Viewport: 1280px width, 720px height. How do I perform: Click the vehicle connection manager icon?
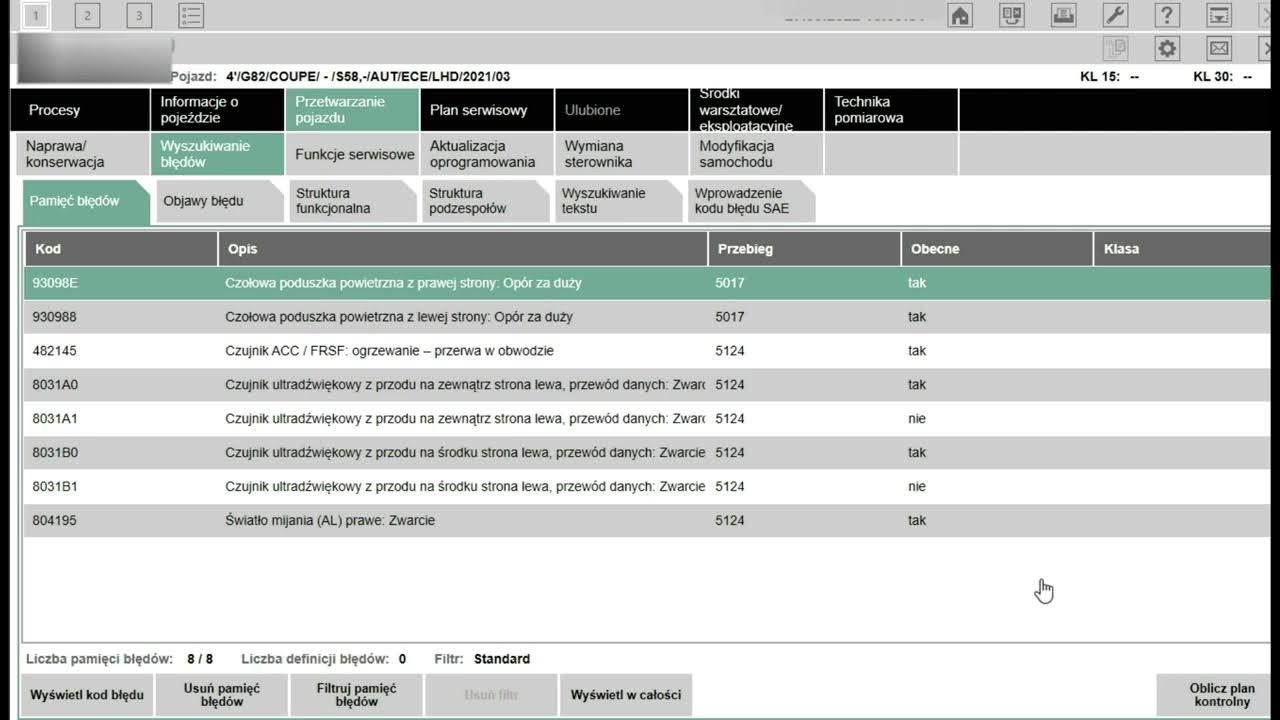(1012, 15)
